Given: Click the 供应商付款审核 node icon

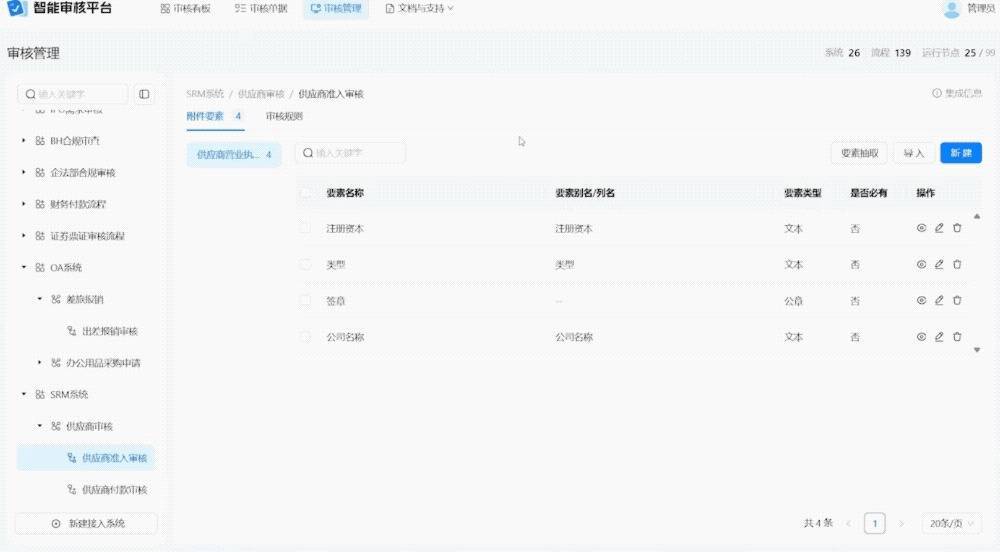Looking at the screenshot, I should (71, 490).
